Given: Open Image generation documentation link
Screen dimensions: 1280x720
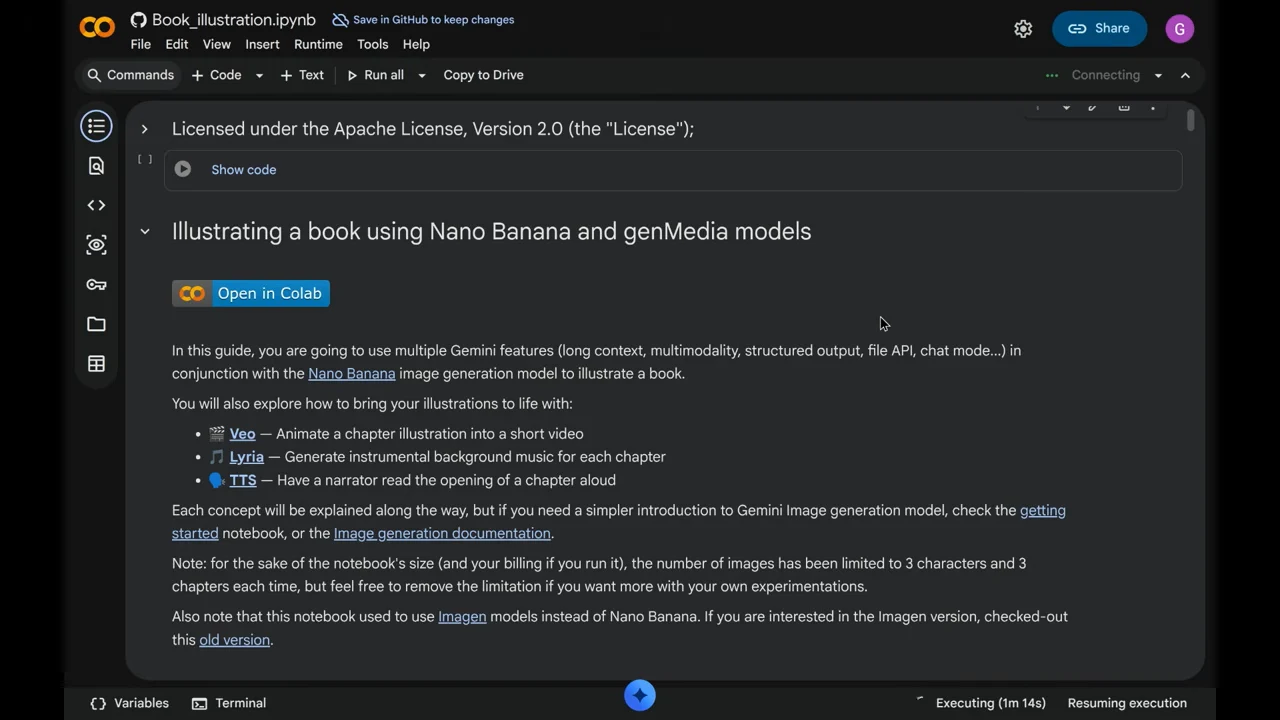Looking at the screenshot, I should pos(442,534).
